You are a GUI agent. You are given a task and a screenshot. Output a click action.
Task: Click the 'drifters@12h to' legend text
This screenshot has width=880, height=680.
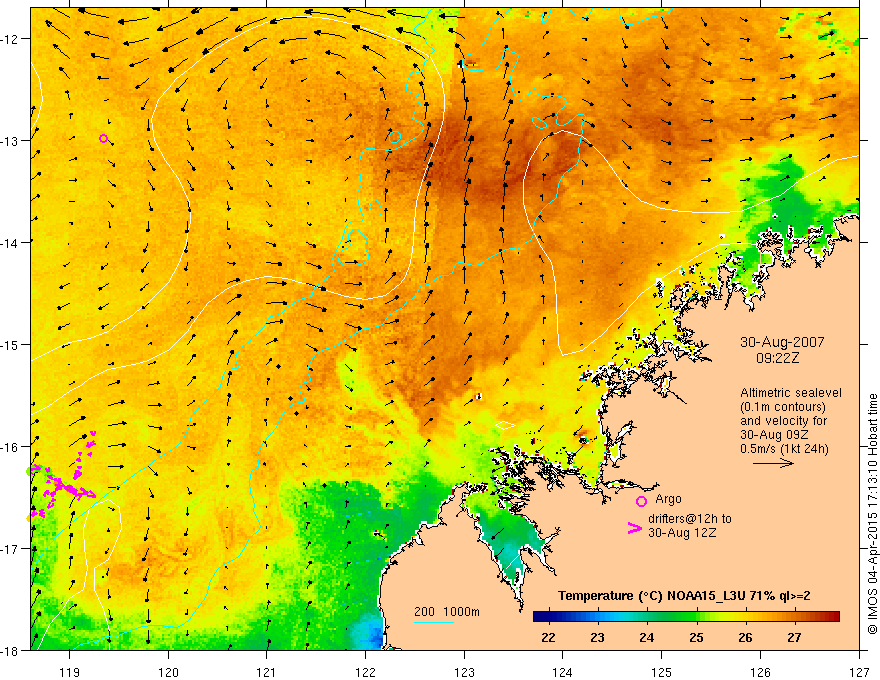(x=690, y=519)
